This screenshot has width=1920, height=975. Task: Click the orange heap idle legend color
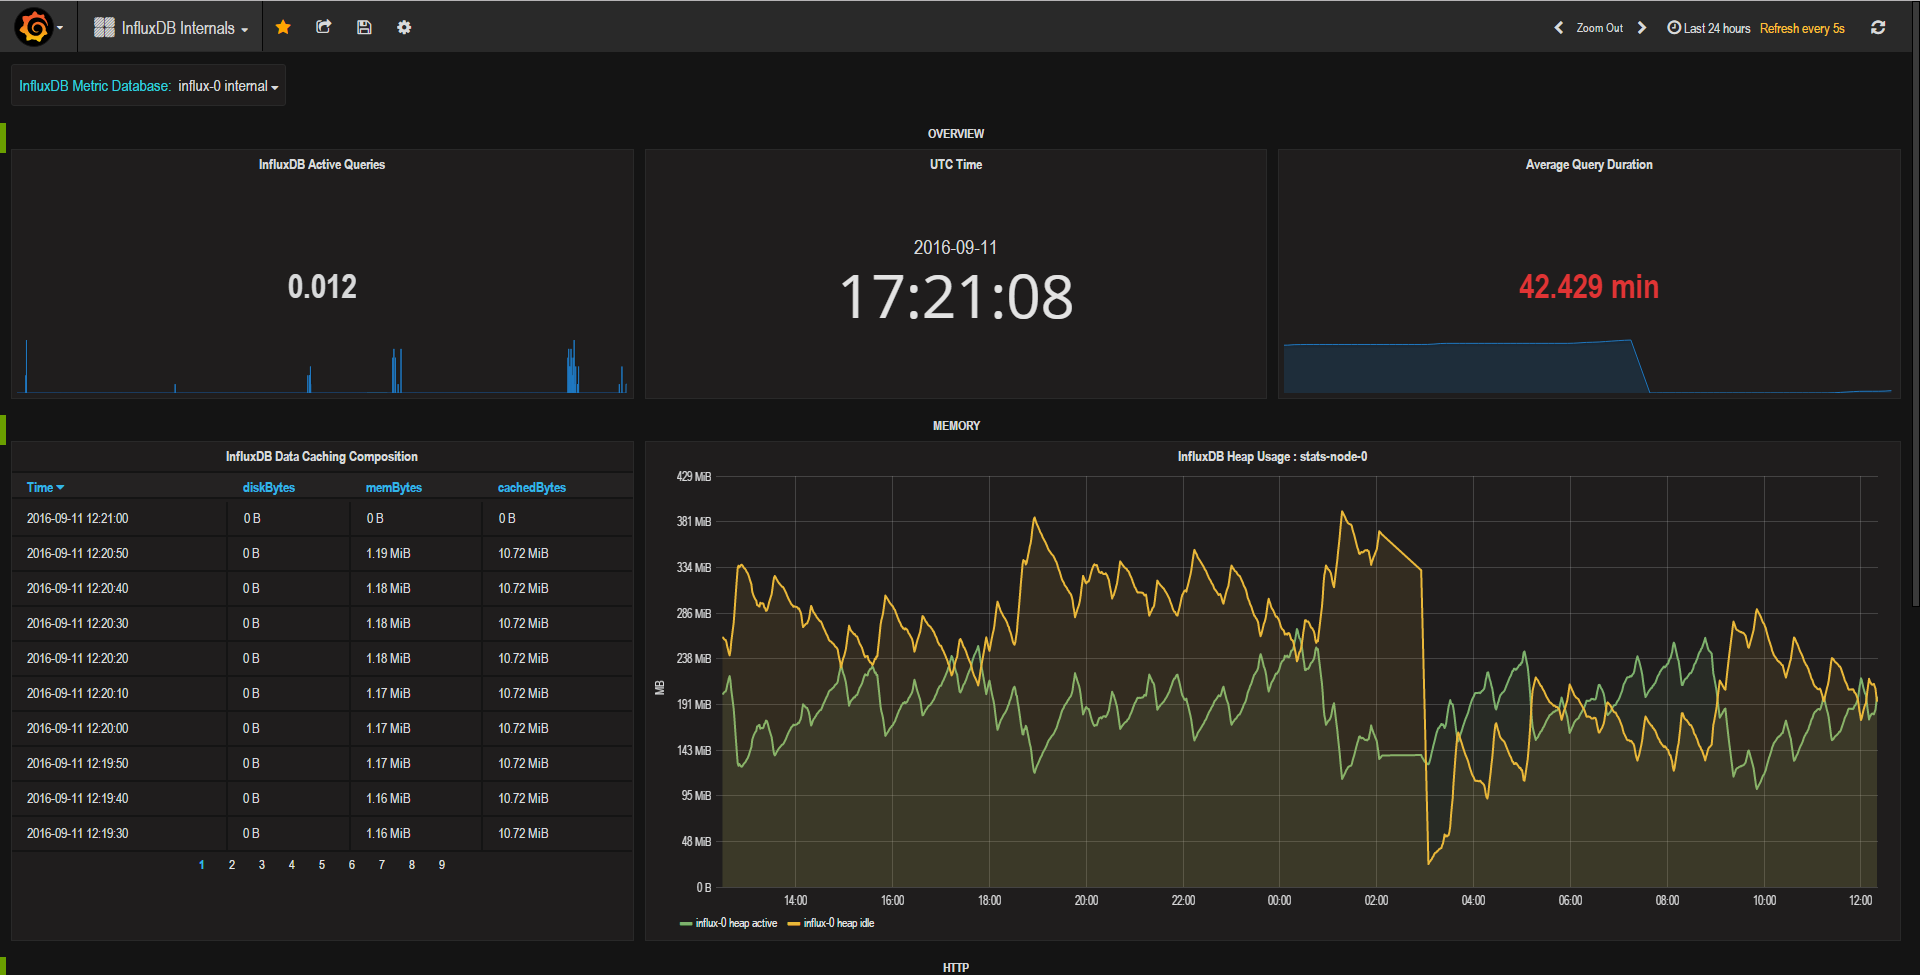click(x=794, y=924)
